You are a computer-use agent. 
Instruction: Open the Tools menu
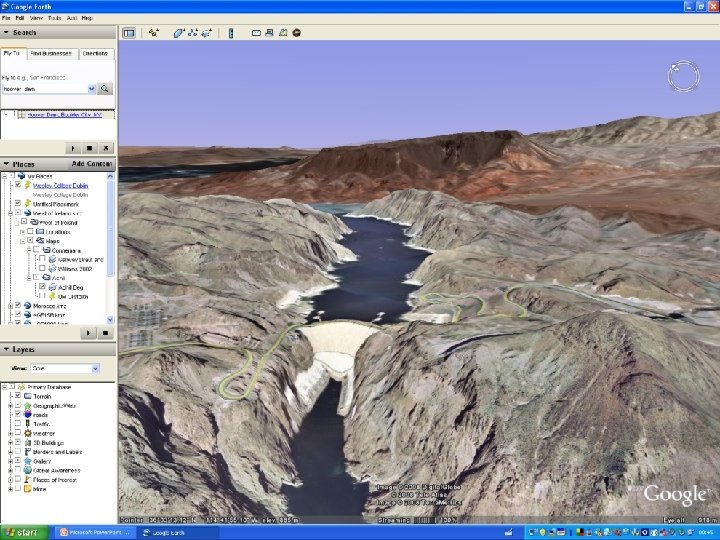click(54, 18)
